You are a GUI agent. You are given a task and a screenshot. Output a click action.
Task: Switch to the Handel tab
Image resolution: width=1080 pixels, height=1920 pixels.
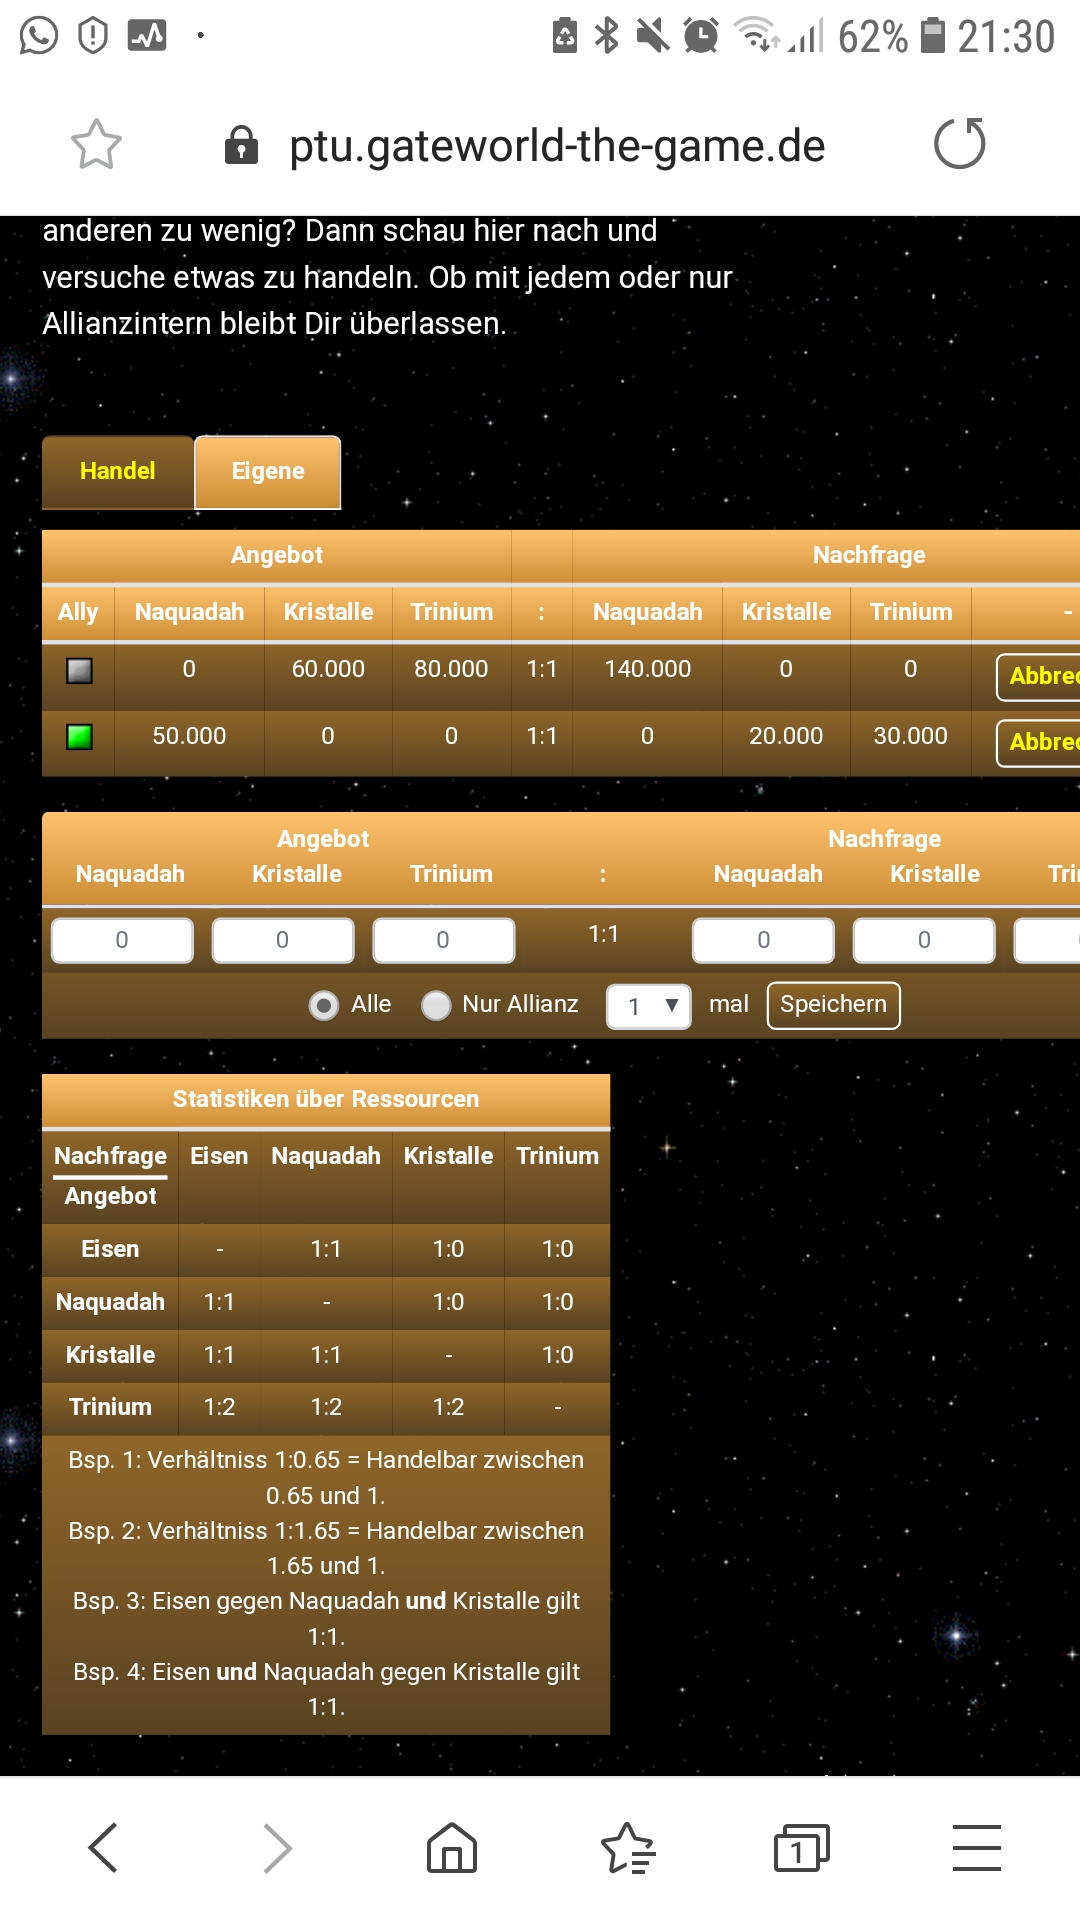tap(118, 471)
